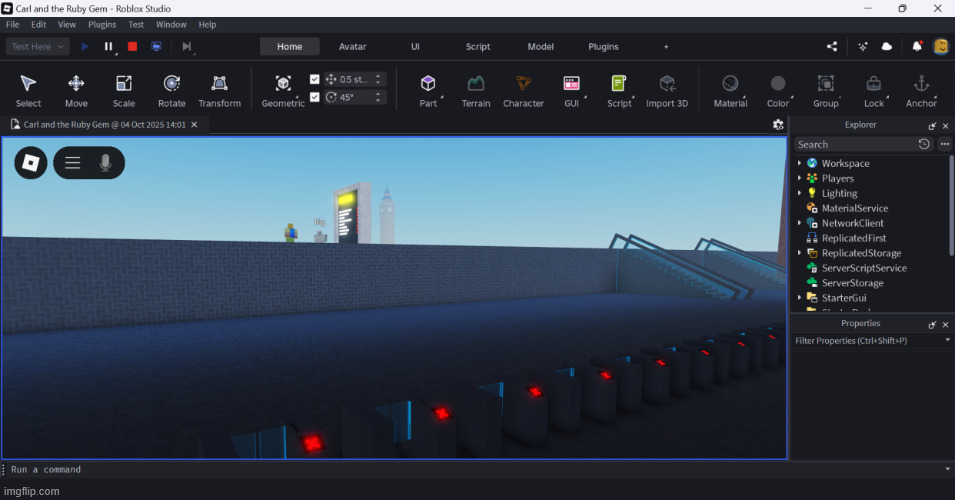Toggle the move snapping checkbox
The image size is (955, 500).
click(x=314, y=79)
